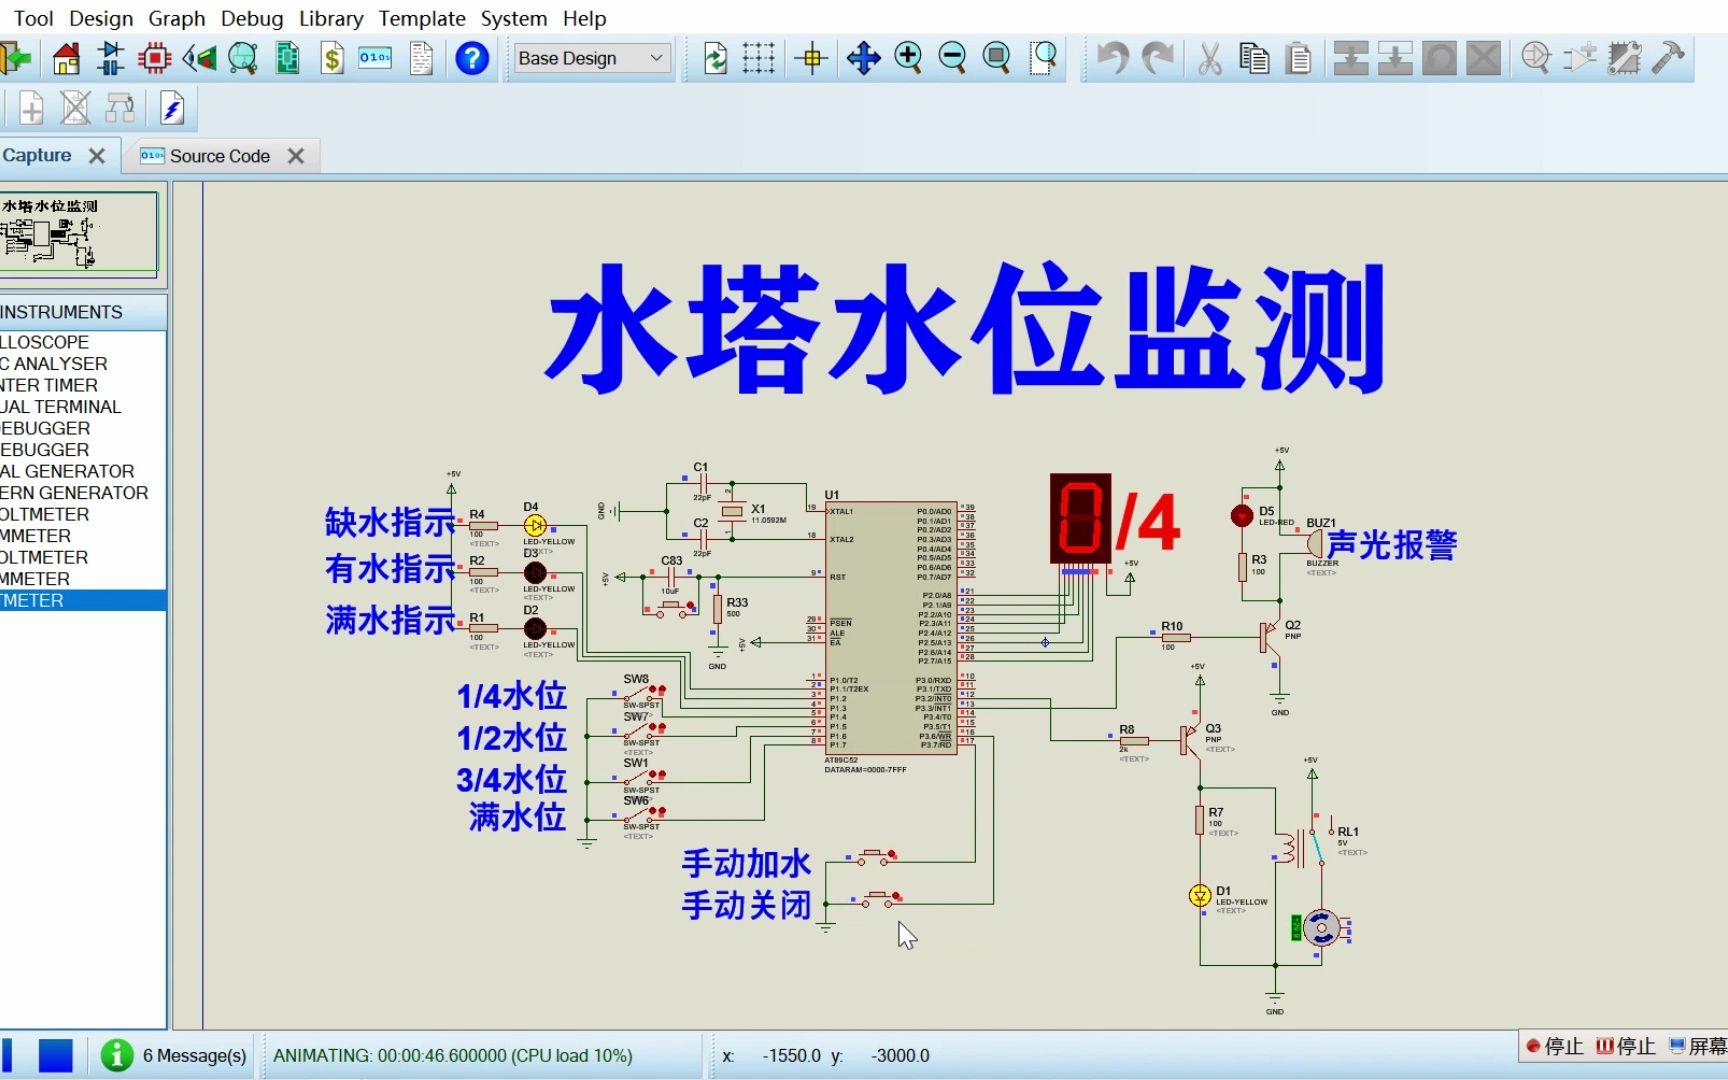Screen dimensions: 1728x1080
Task: Launch the 3D Visualizer icon
Action: 199,58
